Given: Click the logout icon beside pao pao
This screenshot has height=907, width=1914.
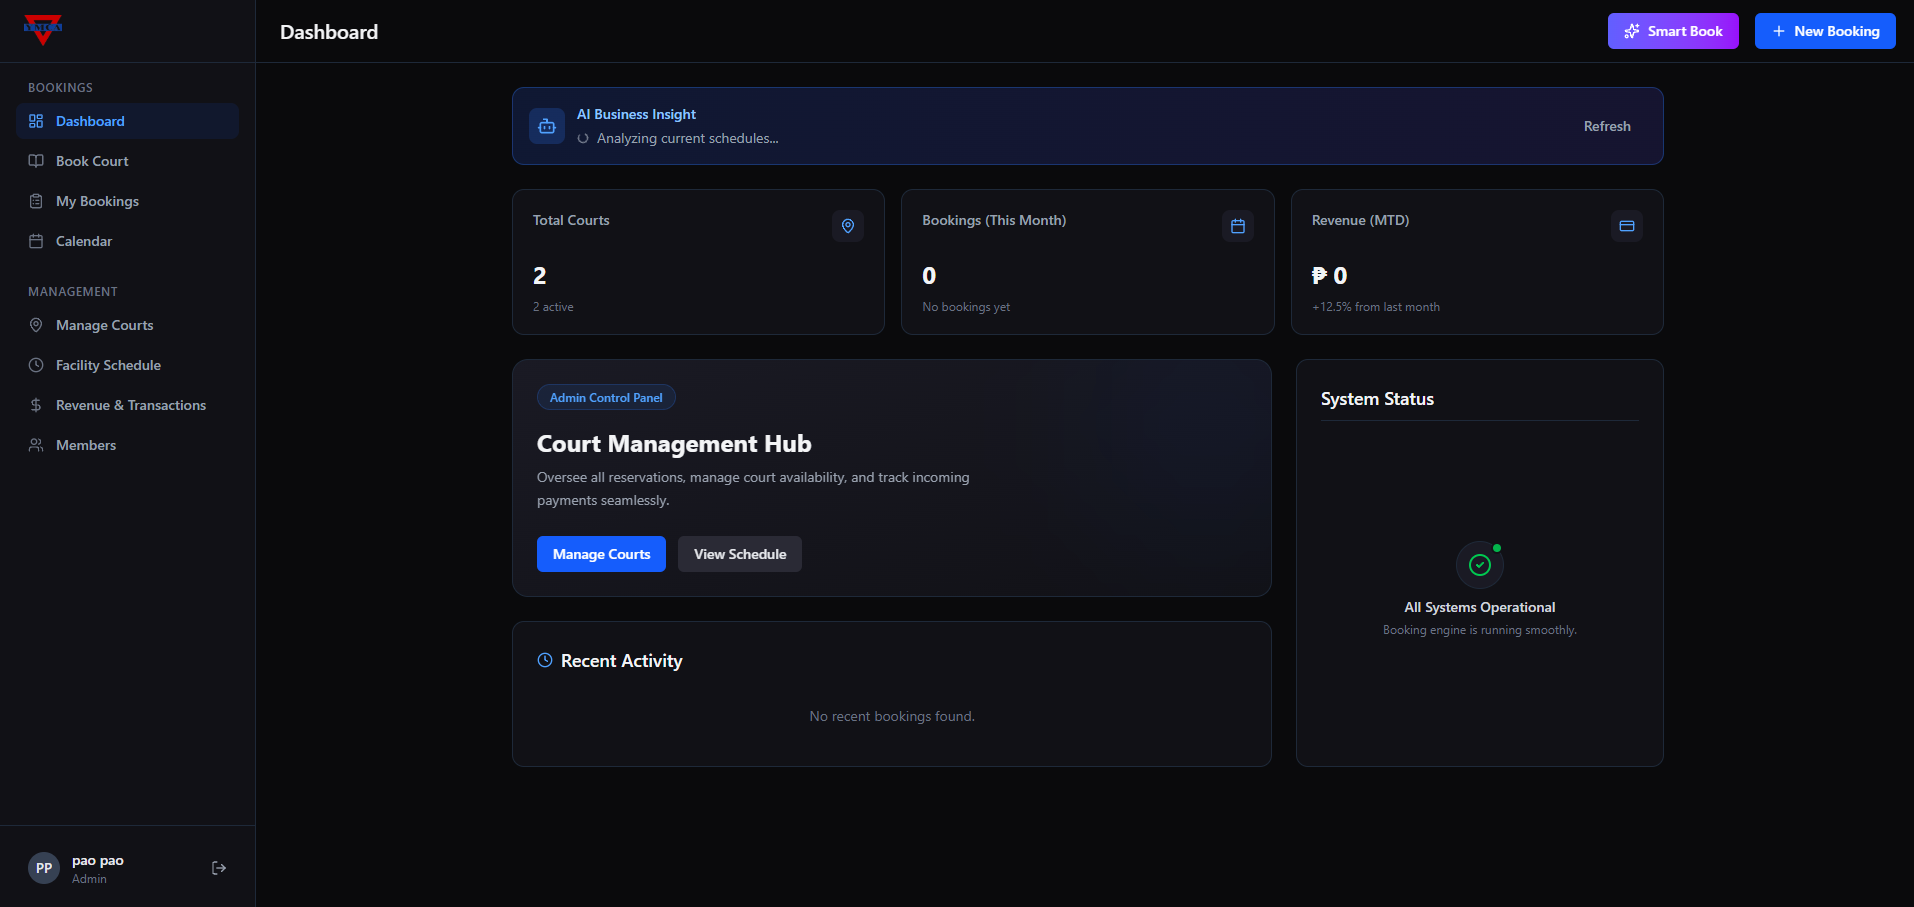Looking at the screenshot, I should coord(219,868).
